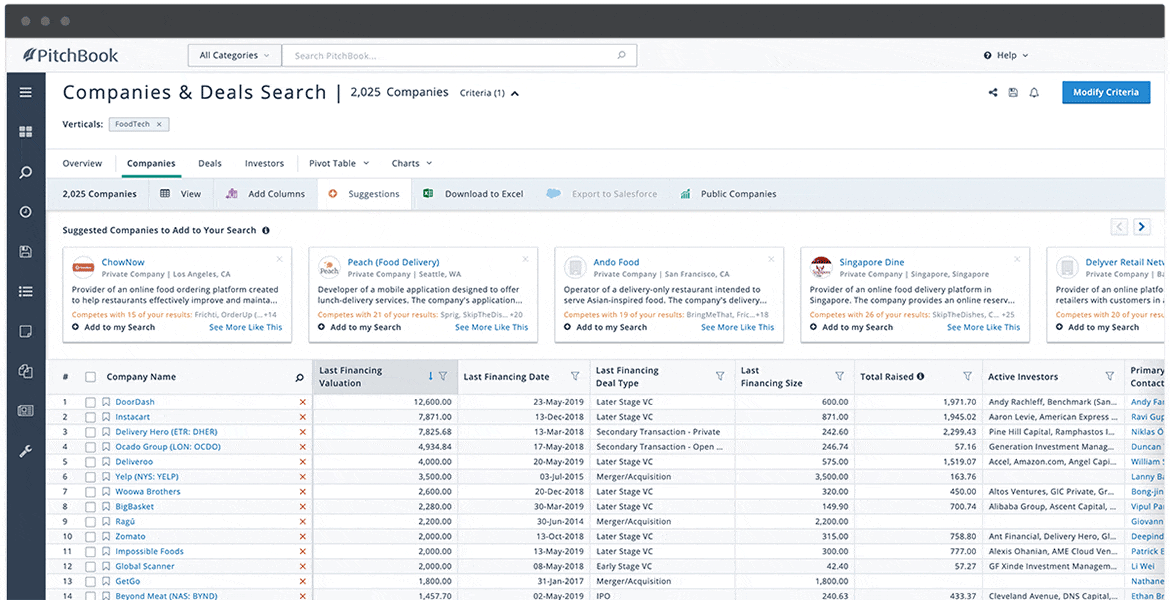
Task: Click the share icon near Modify Criteria
Action: coord(993,93)
